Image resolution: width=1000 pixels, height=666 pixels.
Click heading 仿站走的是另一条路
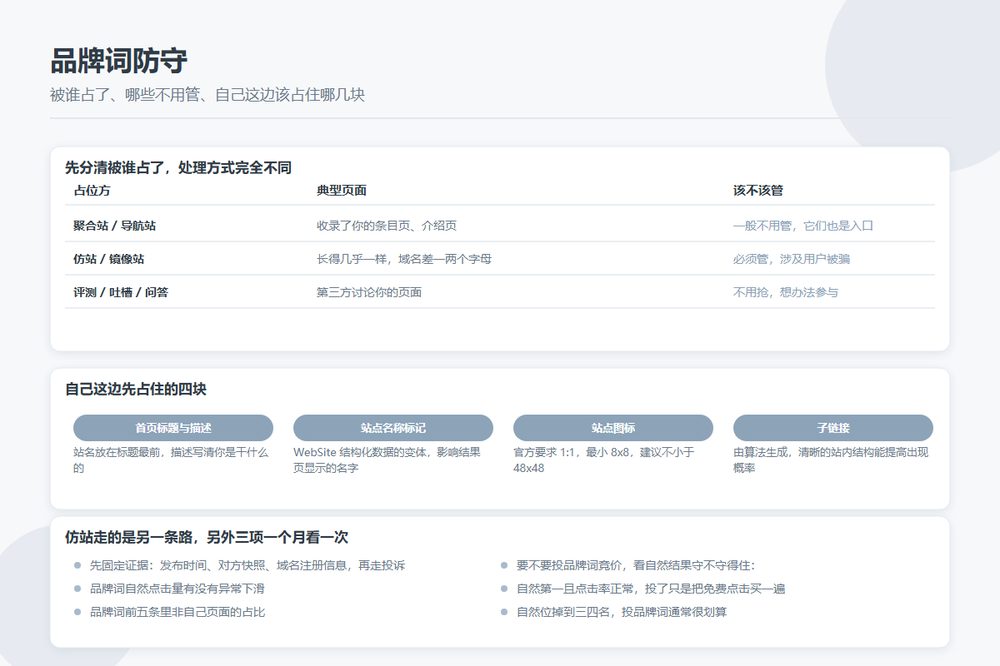pos(207,537)
